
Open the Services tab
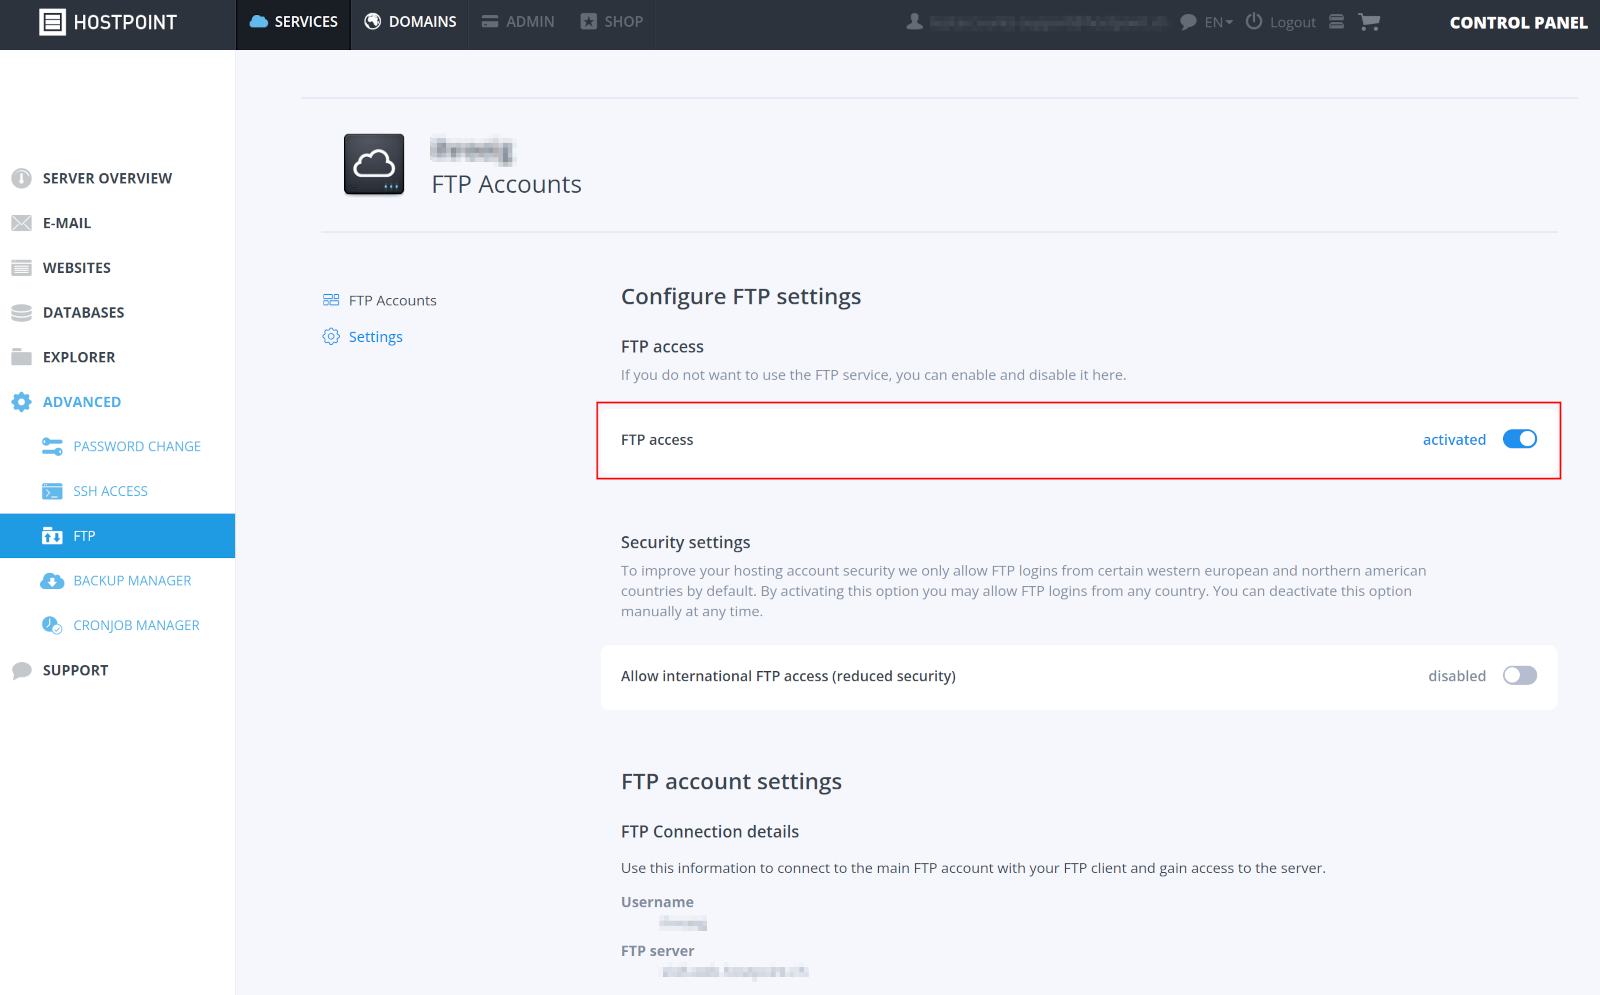pos(294,22)
